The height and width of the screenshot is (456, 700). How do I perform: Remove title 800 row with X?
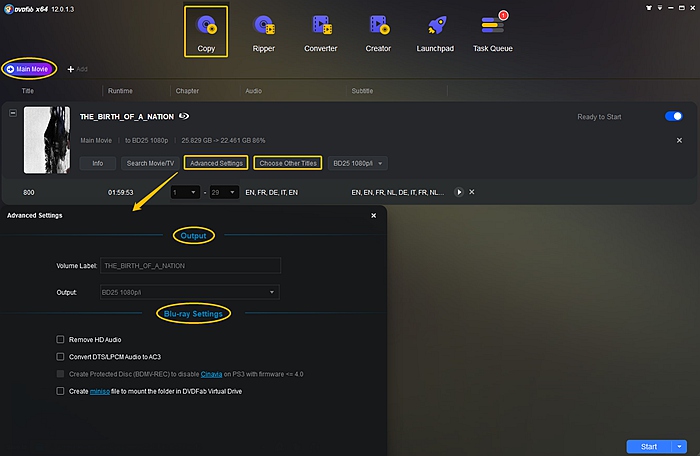click(x=472, y=192)
